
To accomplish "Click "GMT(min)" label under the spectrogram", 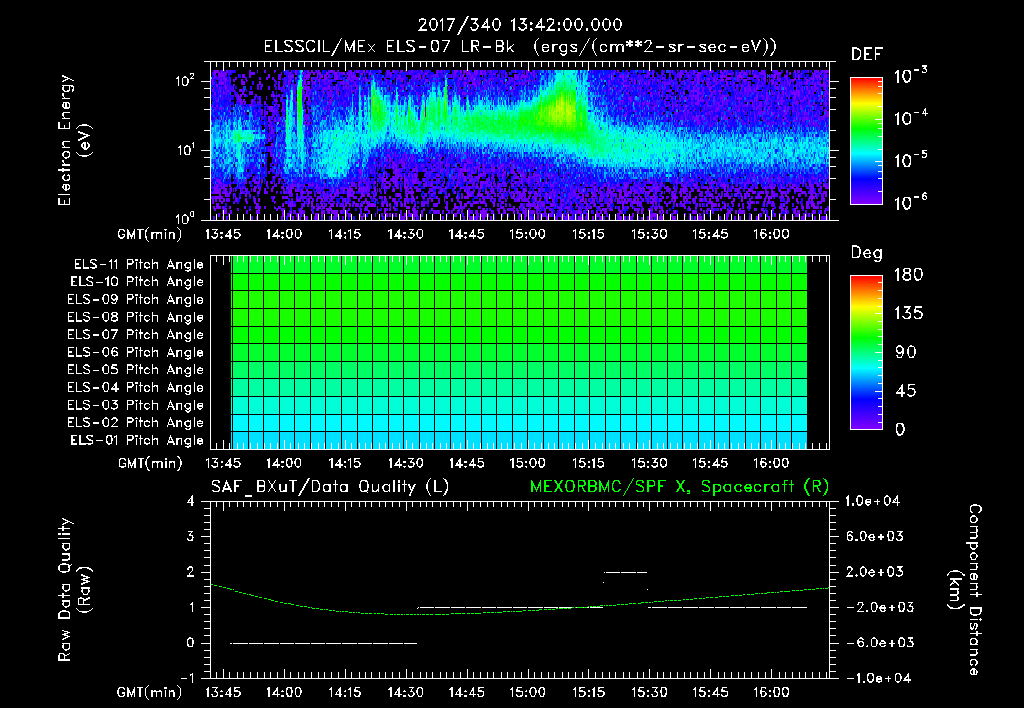I will [150, 234].
